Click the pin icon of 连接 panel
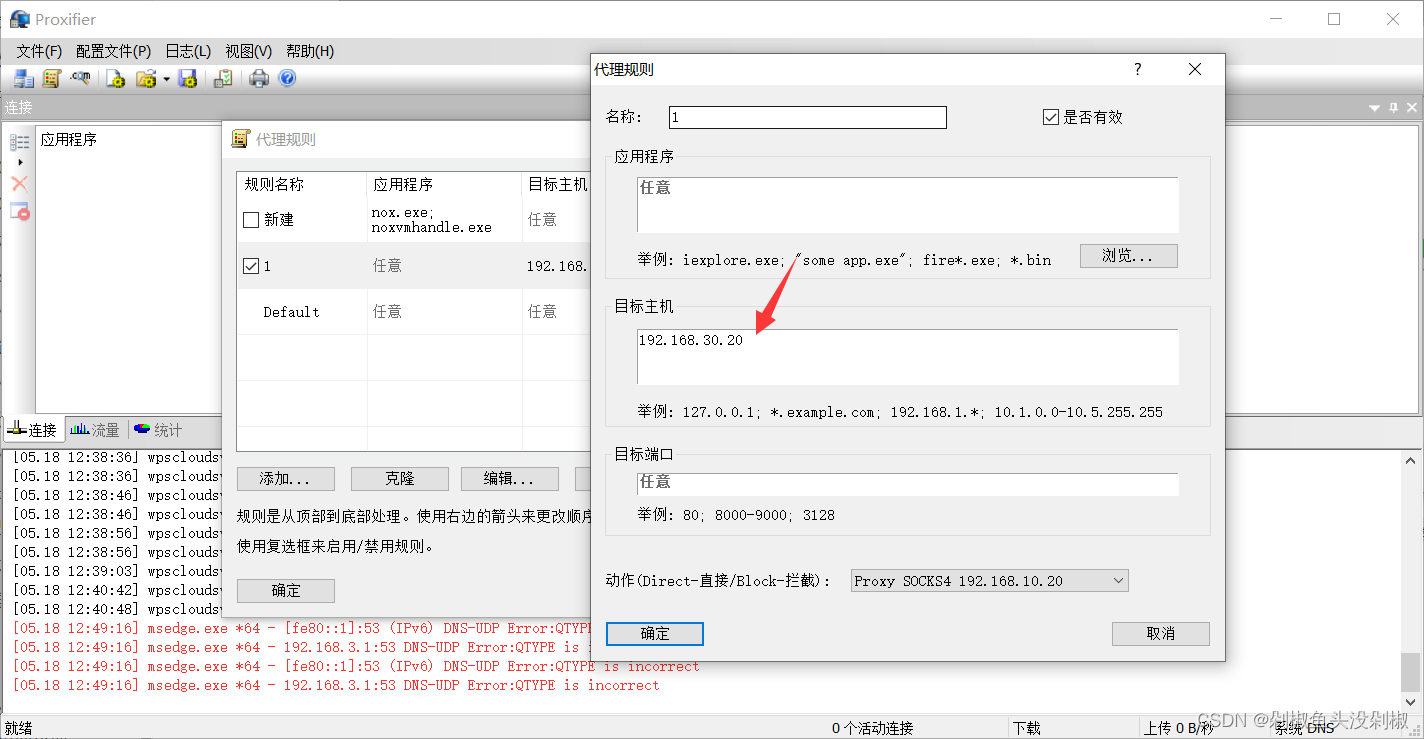The width and height of the screenshot is (1424, 739). [1393, 107]
